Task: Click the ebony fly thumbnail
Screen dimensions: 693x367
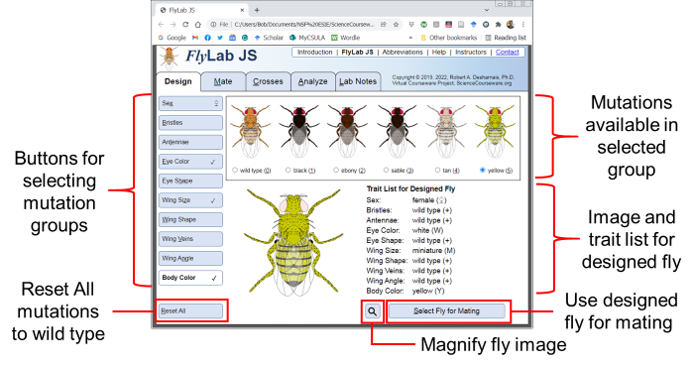Action: (x=347, y=131)
